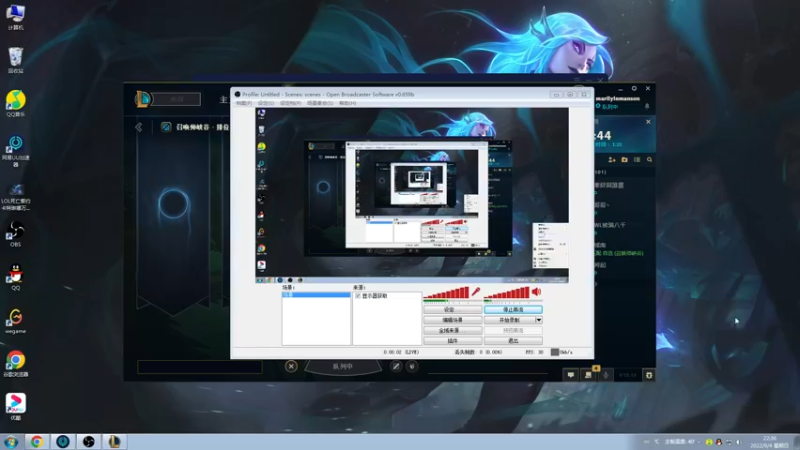Click the voice microphone icon in League client
Screen dimensions: 800x450
[606, 375]
